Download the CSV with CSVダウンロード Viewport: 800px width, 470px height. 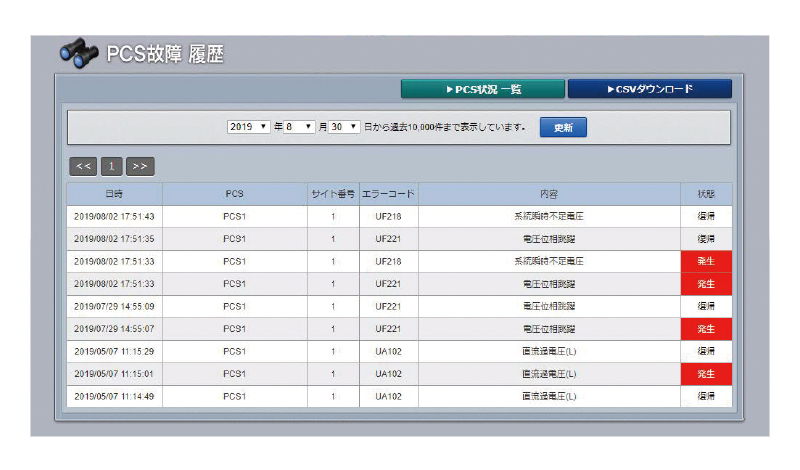tap(649, 89)
